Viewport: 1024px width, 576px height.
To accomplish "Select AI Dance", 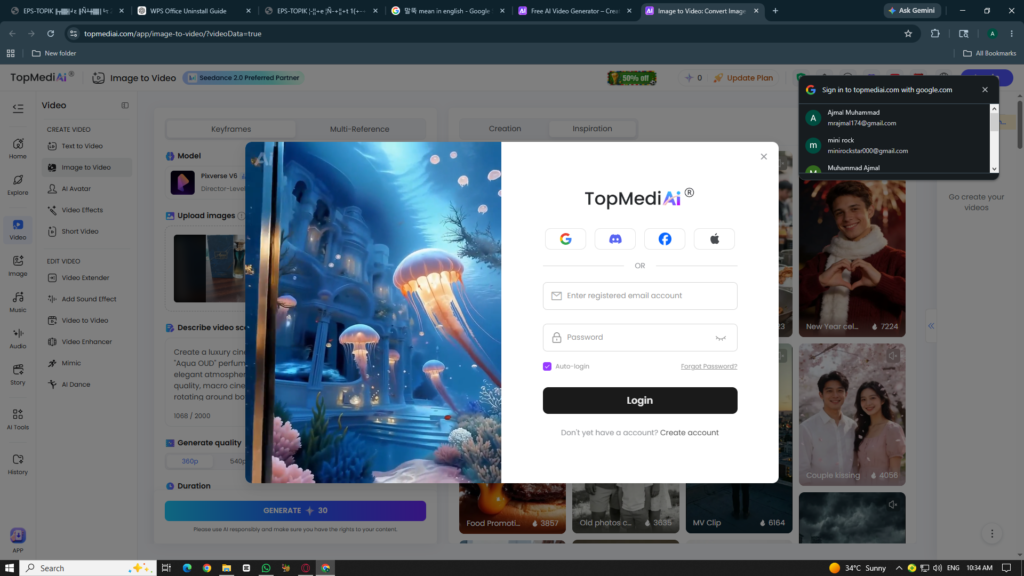I will (x=87, y=385).
